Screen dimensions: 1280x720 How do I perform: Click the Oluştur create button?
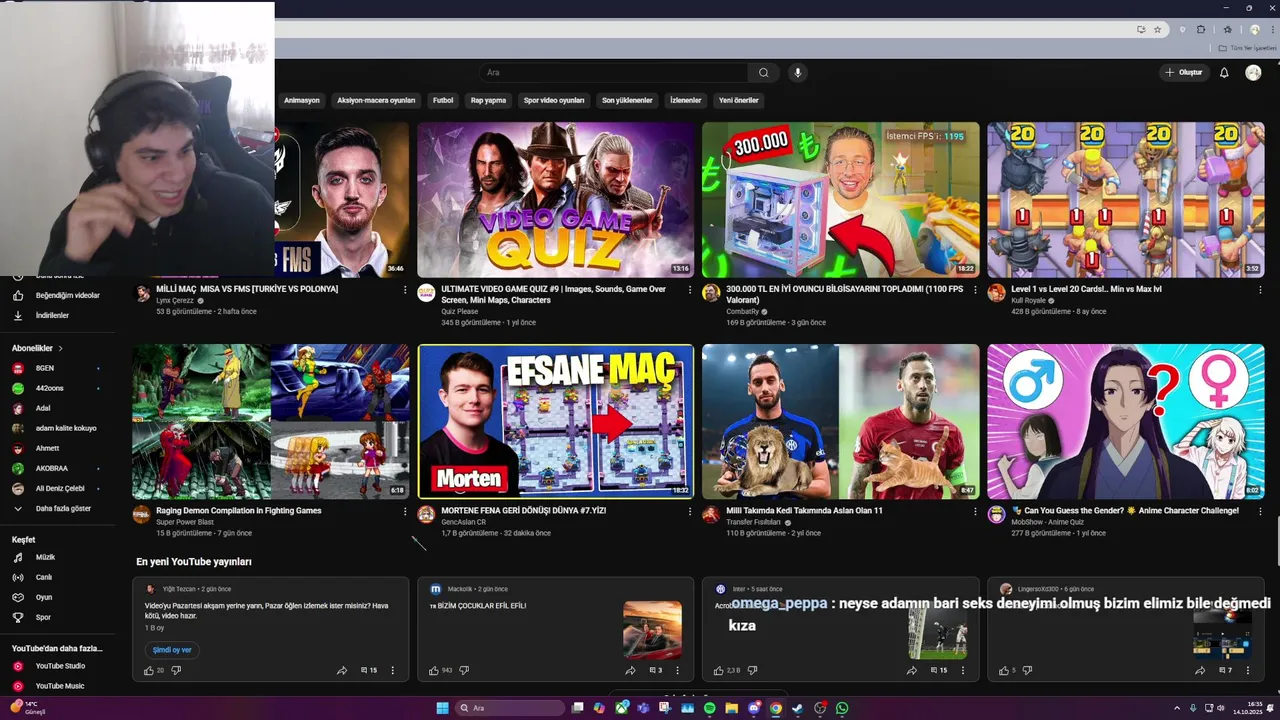tap(1184, 73)
